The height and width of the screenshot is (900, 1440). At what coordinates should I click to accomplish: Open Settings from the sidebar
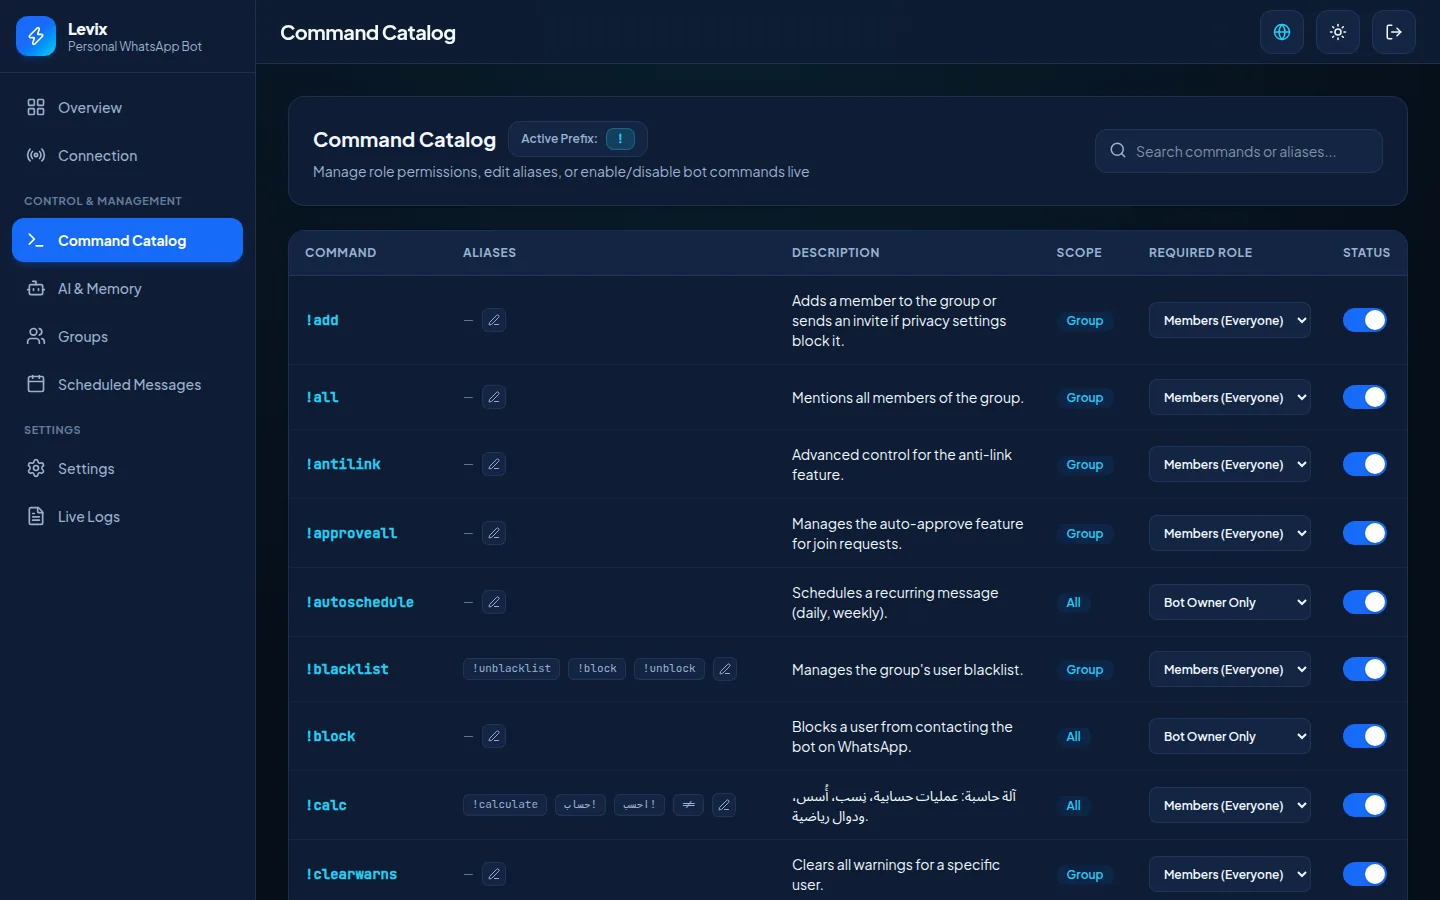pyautogui.click(x=127, y=468)
